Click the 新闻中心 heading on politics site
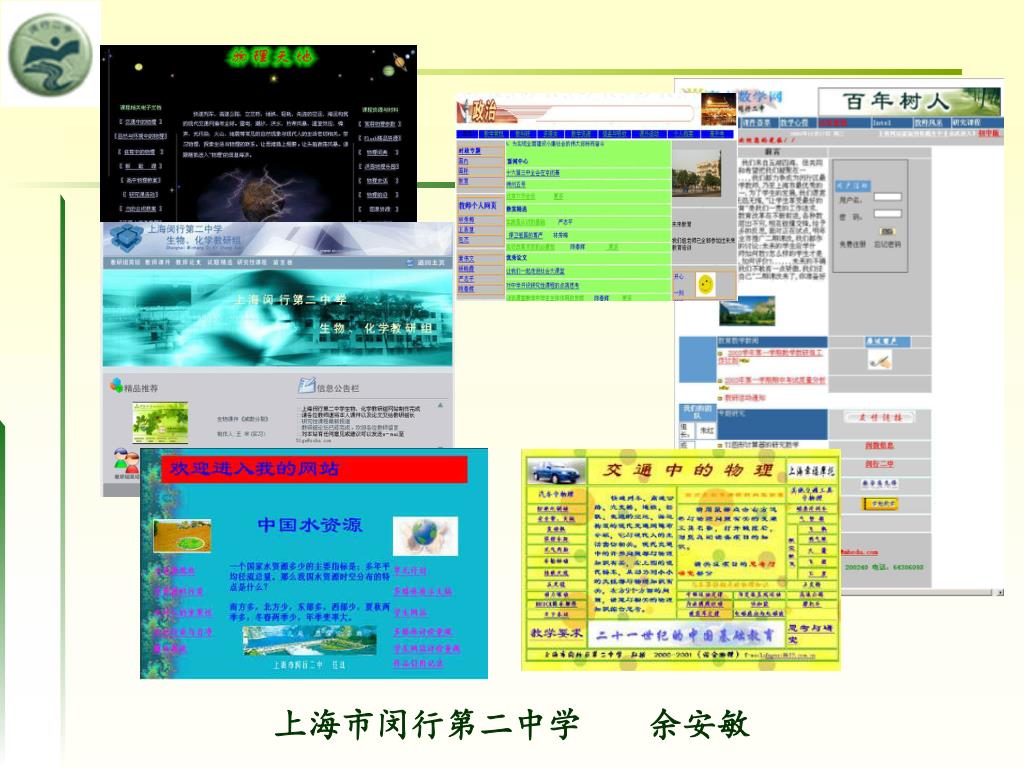1024x768 pixels. [517, 161]
